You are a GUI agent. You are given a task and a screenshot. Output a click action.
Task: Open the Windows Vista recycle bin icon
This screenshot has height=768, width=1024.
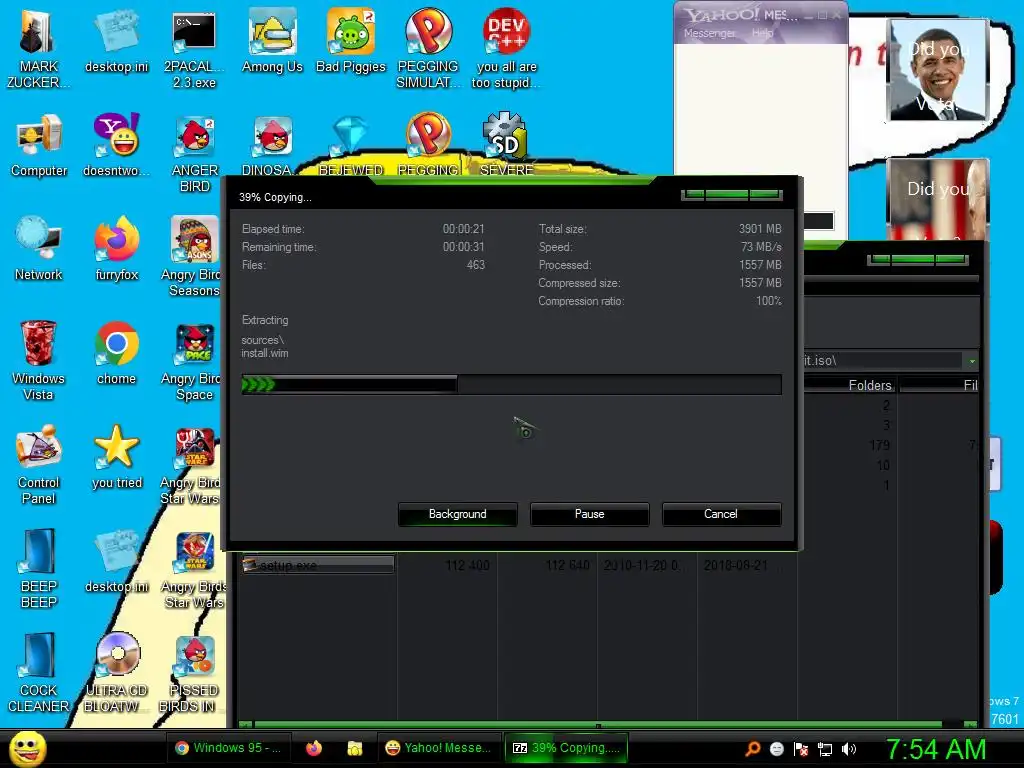39,360
